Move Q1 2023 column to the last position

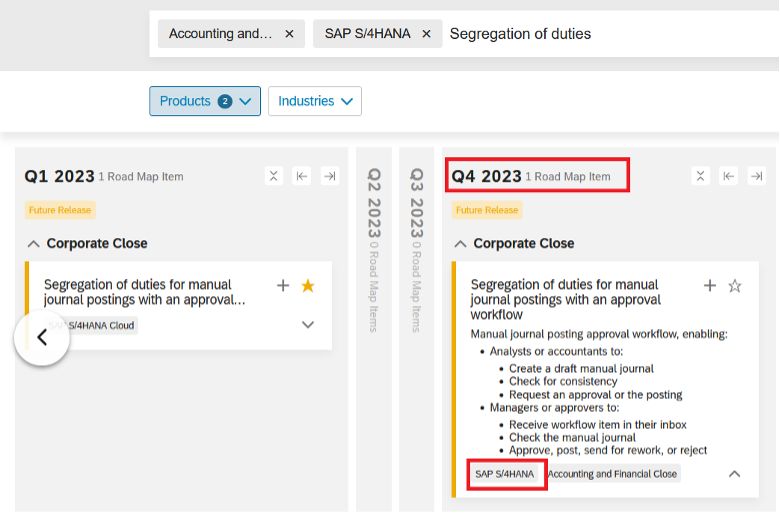[330, 176]
